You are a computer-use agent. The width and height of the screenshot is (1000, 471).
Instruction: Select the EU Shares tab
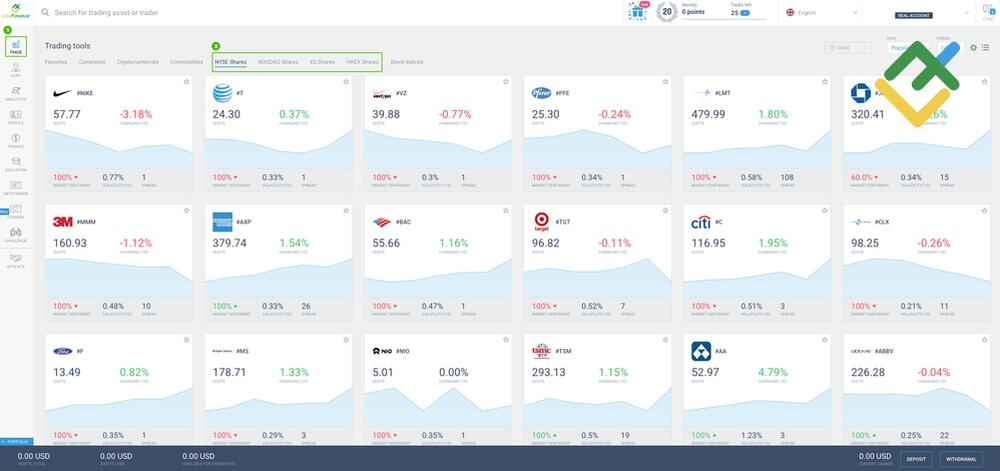tap(322, 62)
